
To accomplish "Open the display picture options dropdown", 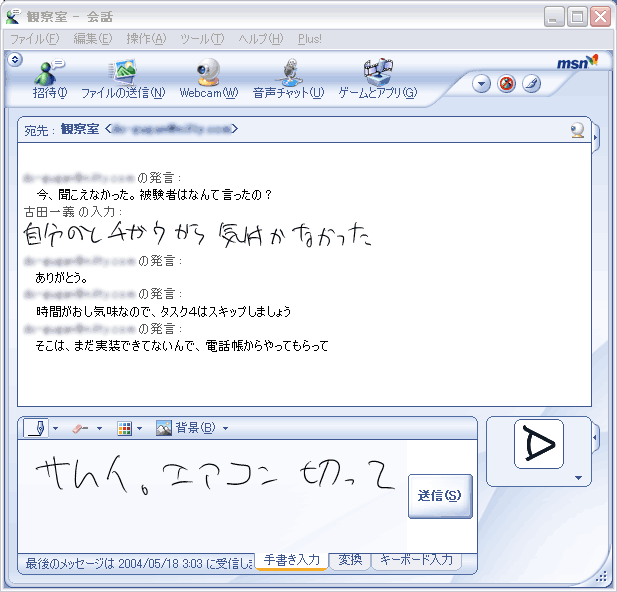I will [578, 478].
